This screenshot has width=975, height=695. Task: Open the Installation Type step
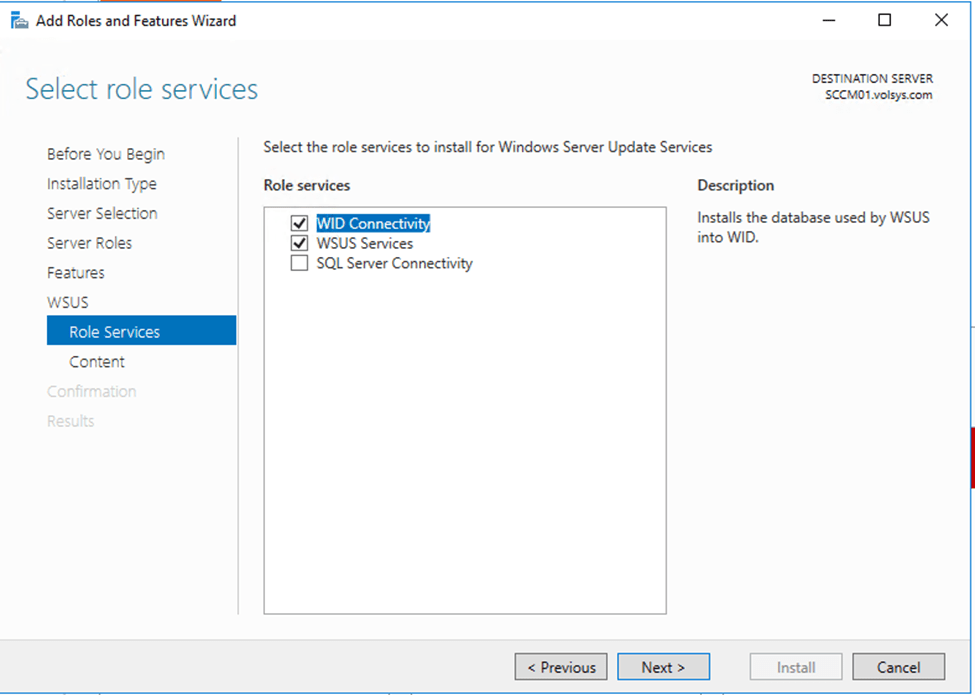pos(102,184)
